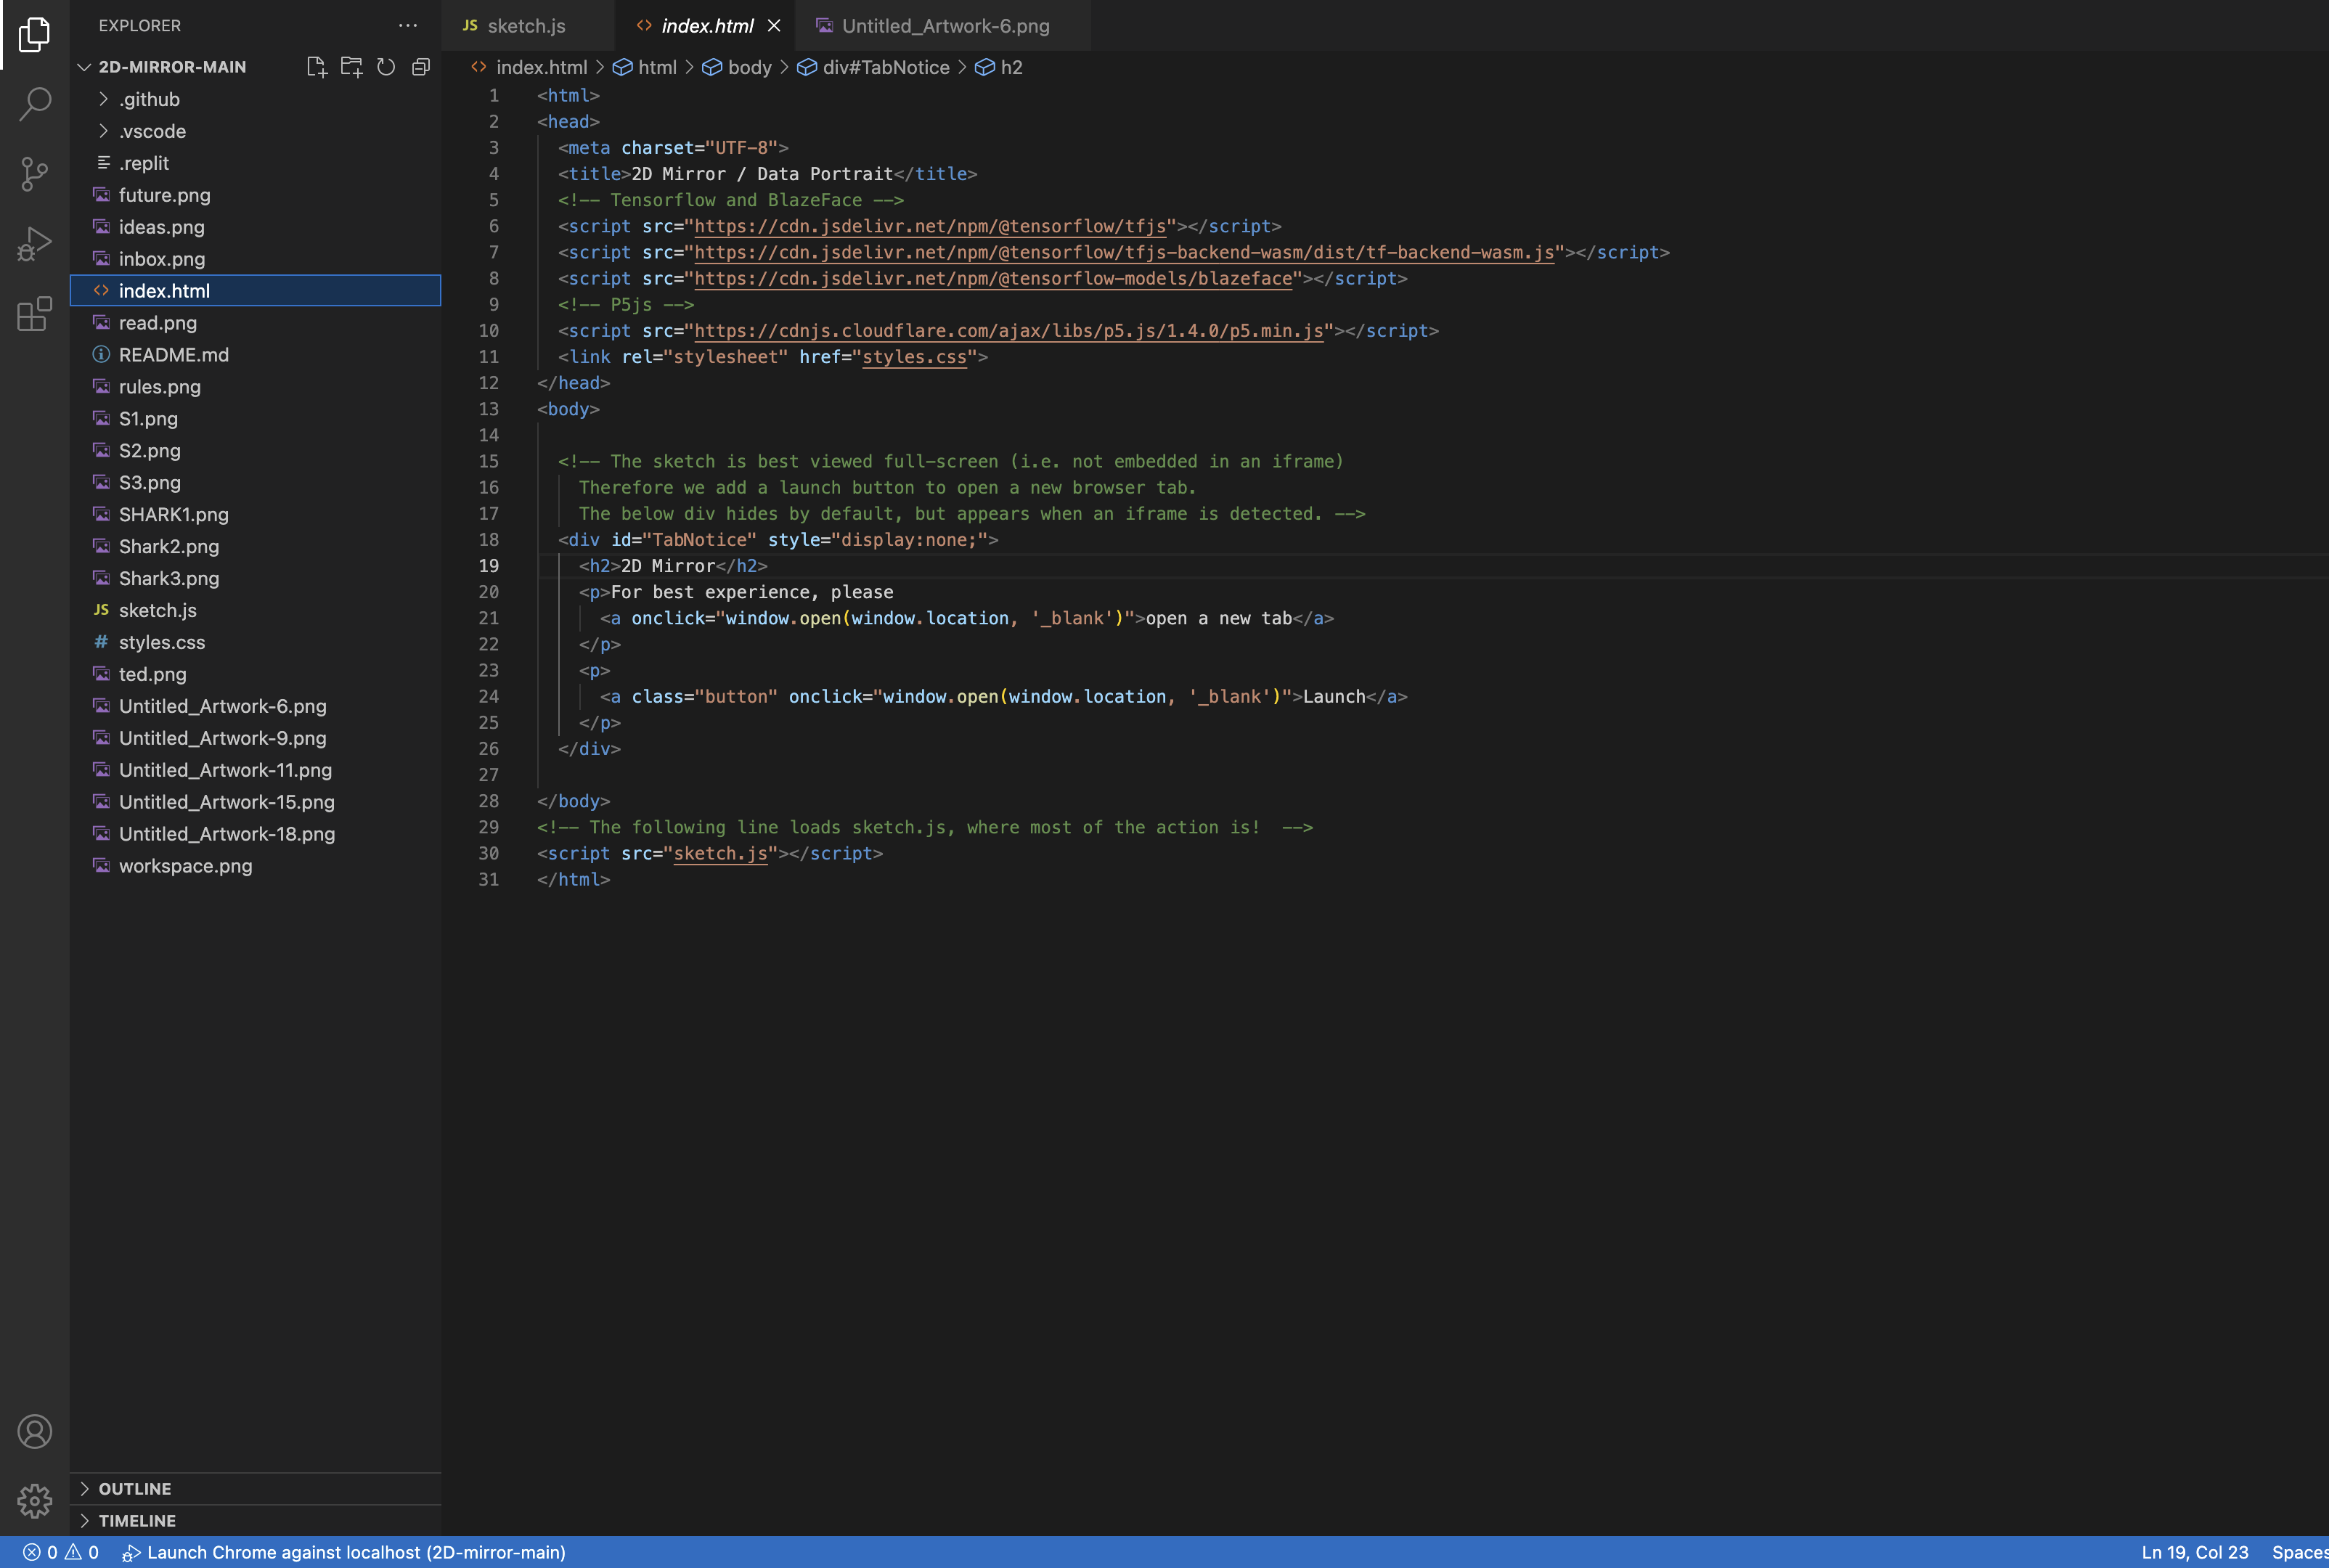This screenshot has width=2329, height=1568.
Task: Collapse all folders in explorer
Action: point(421,67)
